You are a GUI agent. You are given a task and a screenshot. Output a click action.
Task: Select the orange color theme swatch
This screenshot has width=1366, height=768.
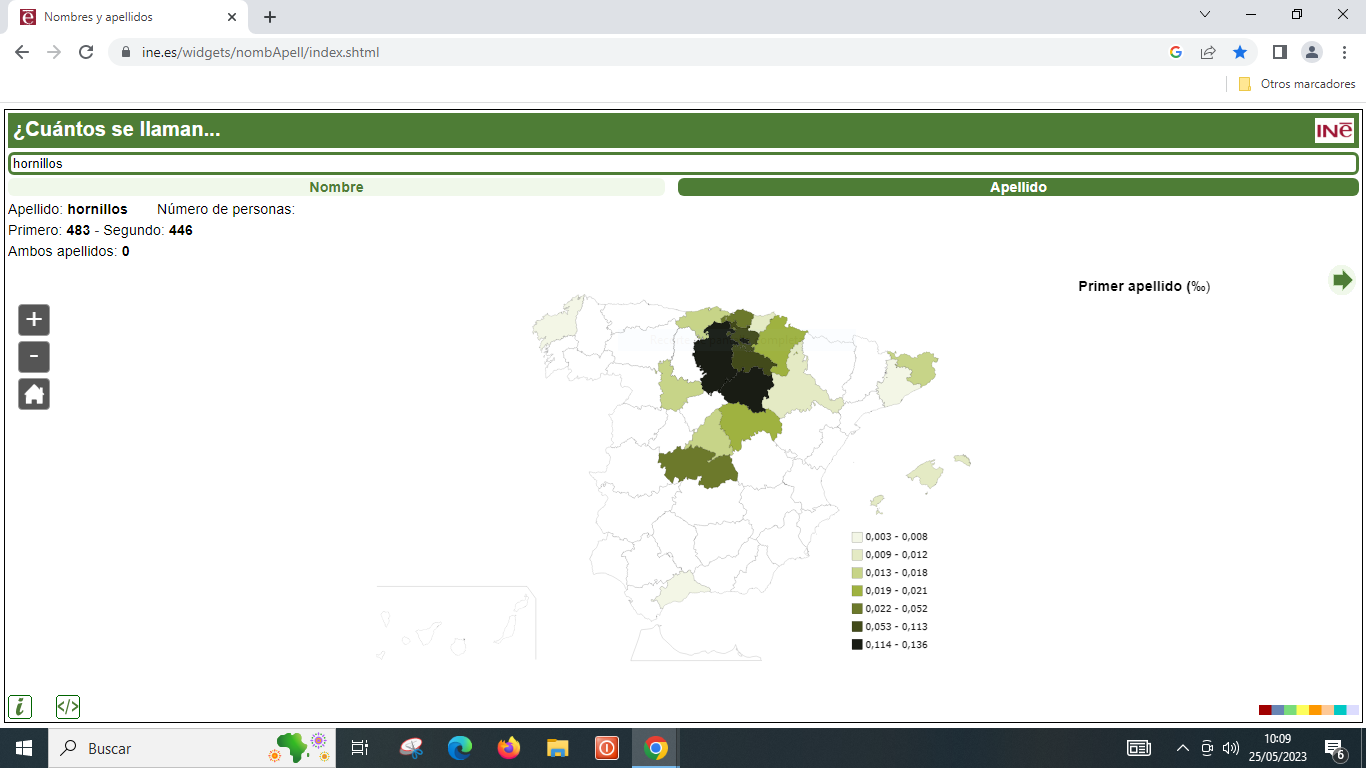click(x=1315, y=710)
